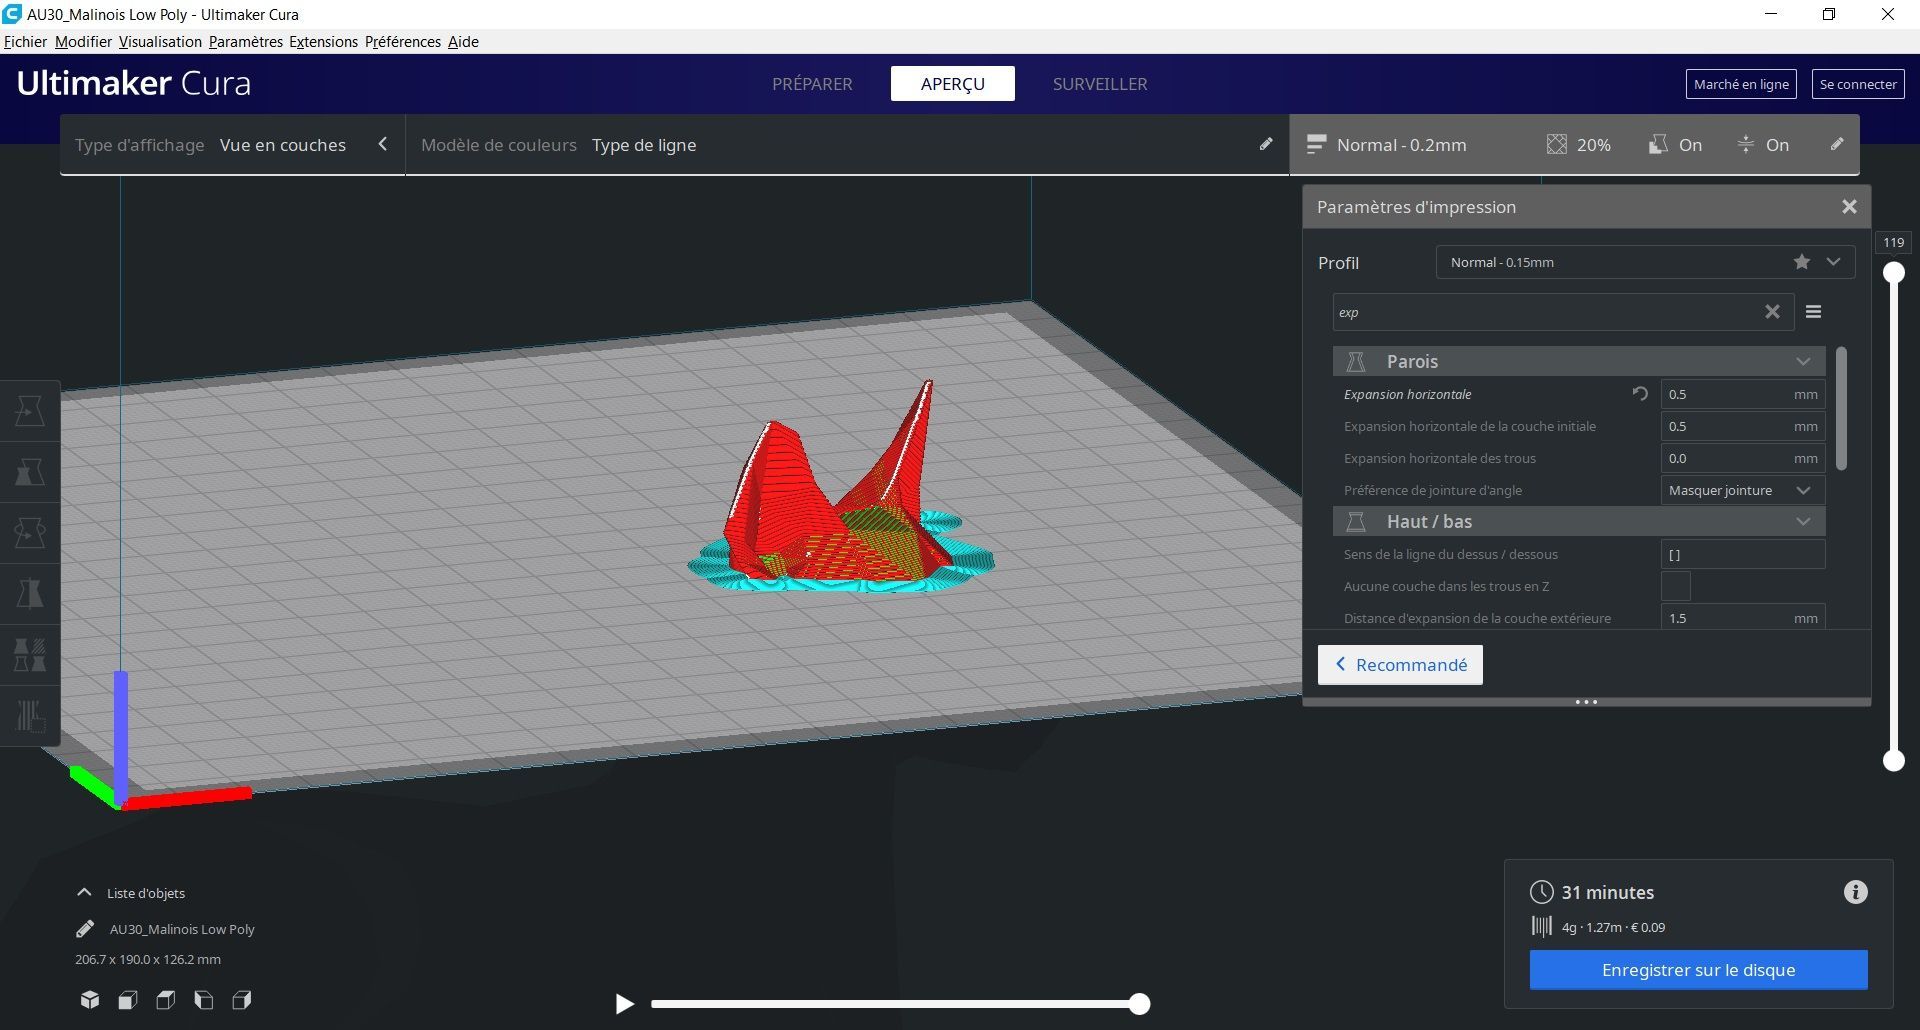Edit Expansion horizontale de la couche initiale value
The image size is (1920, 1030).
1742,426
